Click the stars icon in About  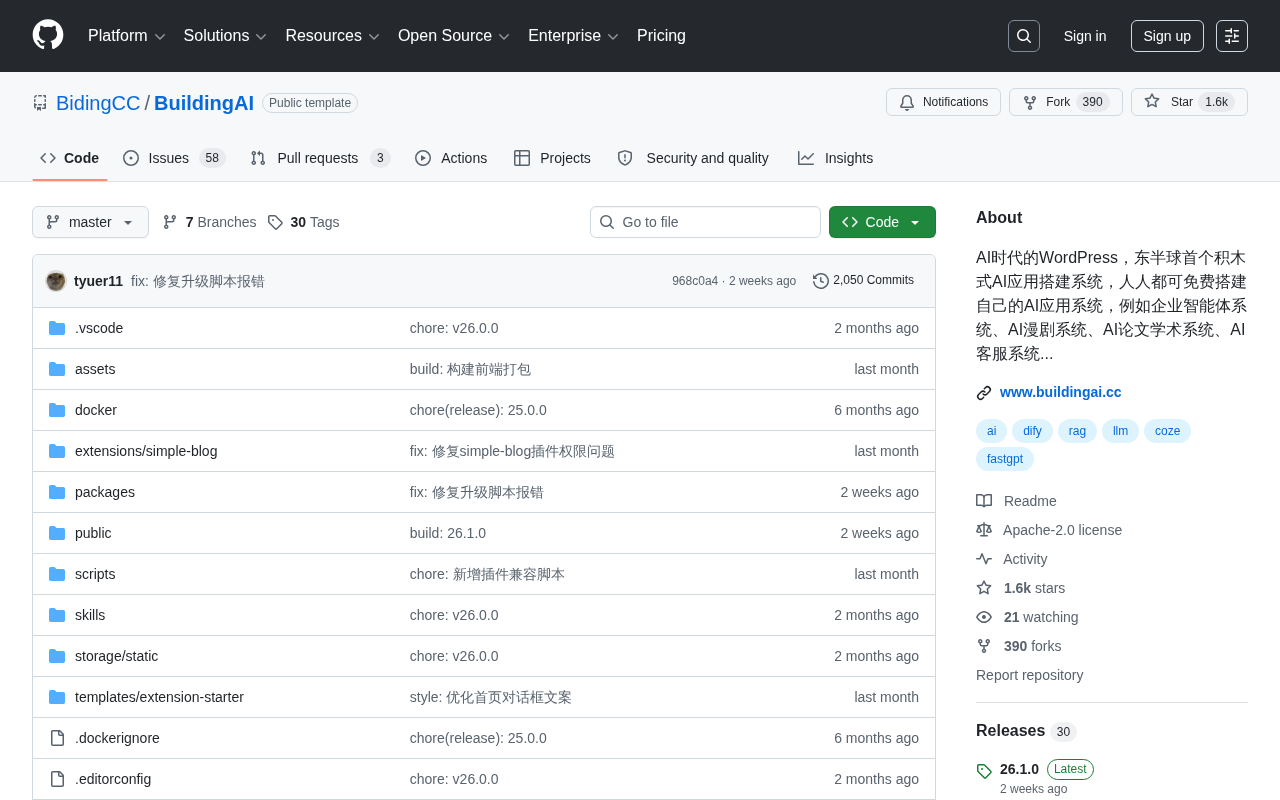(984, 588)
